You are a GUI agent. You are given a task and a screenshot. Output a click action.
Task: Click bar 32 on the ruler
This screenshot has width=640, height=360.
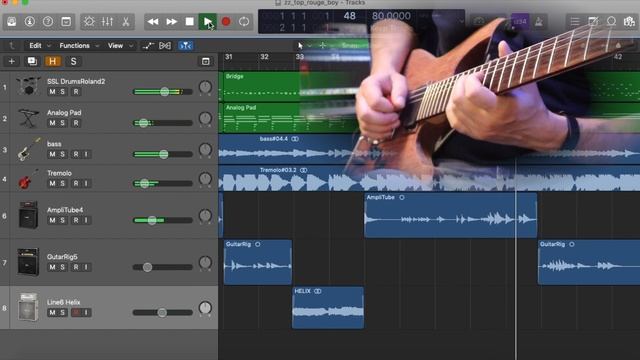264,57
